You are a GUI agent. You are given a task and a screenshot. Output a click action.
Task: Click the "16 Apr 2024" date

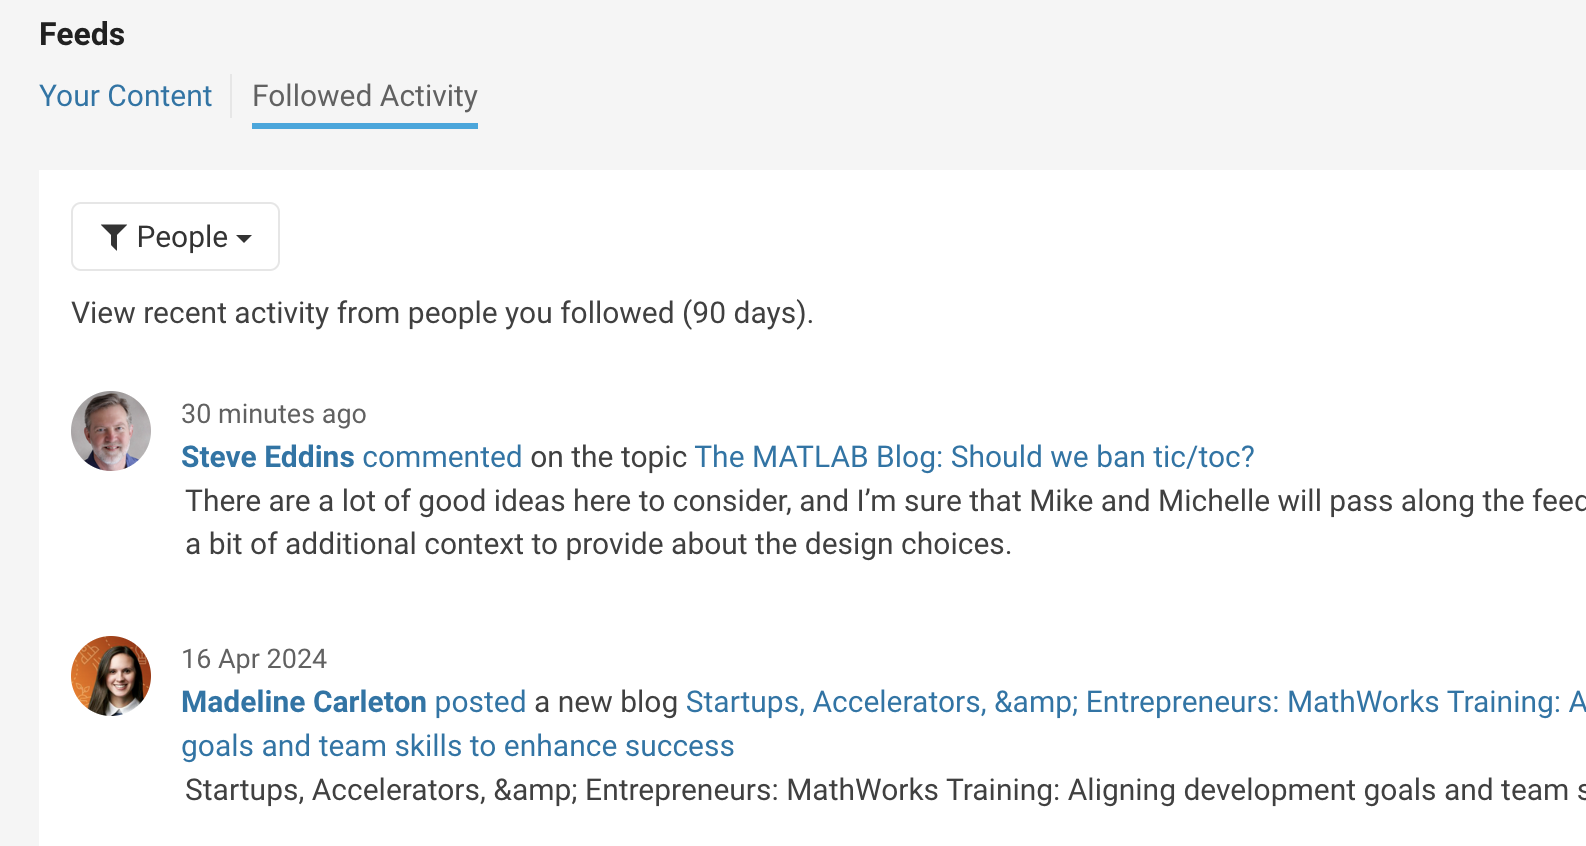point(254,659)
